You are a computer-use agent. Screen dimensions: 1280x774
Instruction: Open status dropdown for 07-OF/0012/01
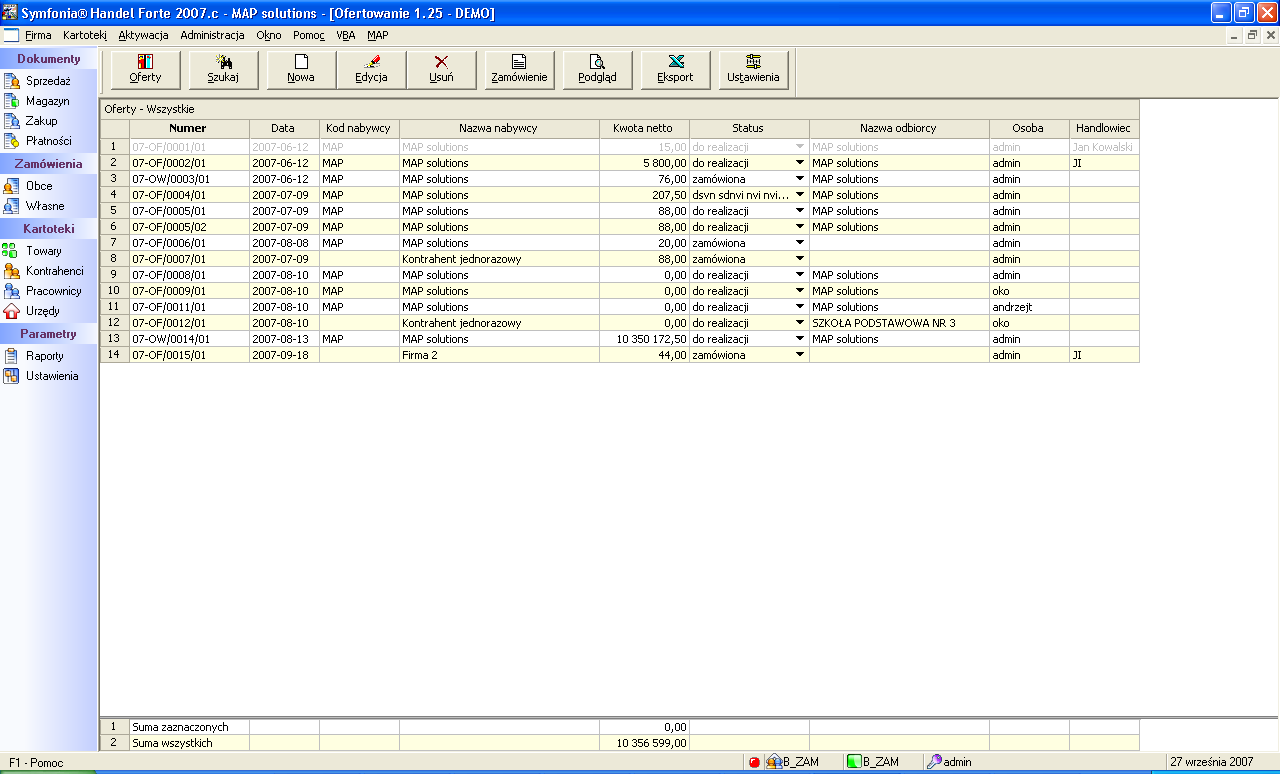[x=800, y=323]
